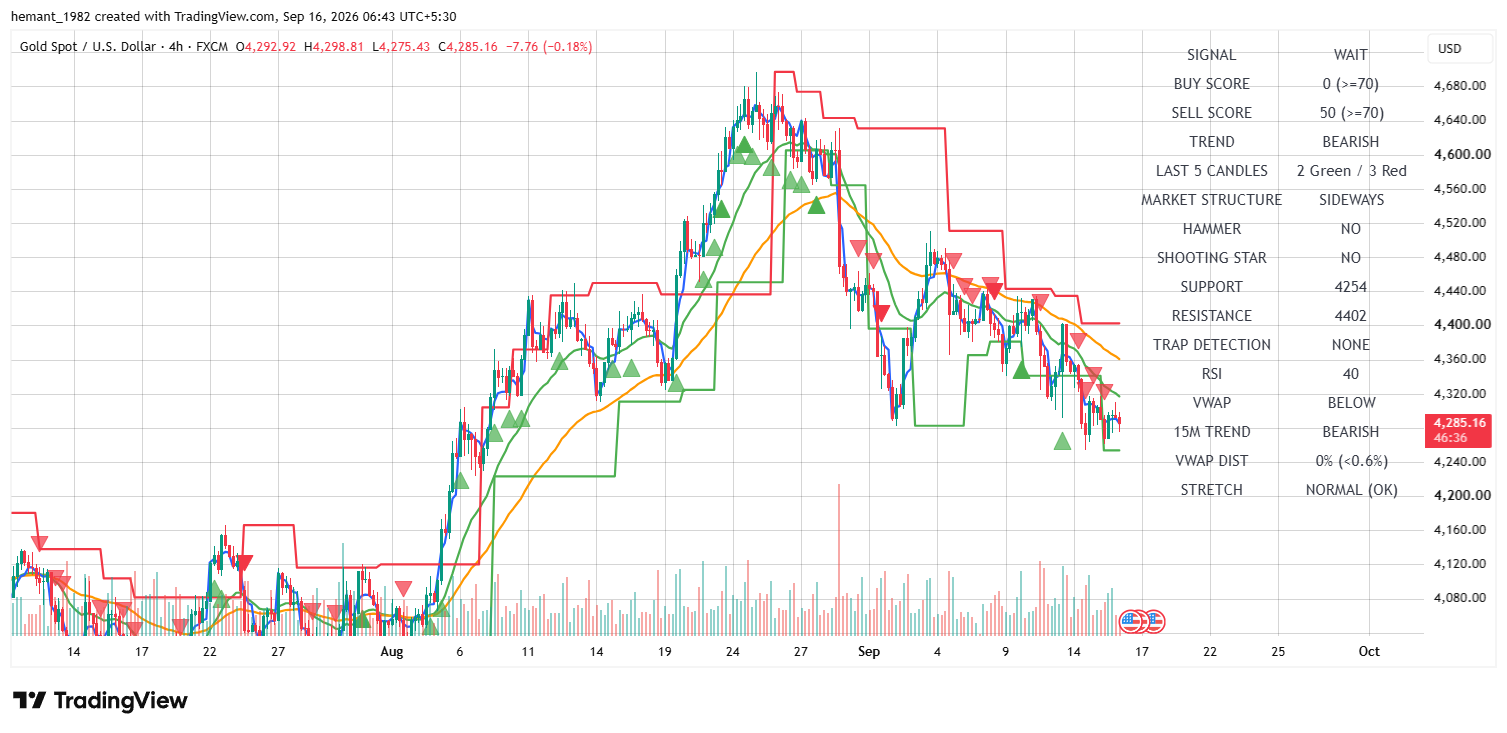
Task: Click the LAST 5 CANDLES label
Action: coord(1212,171)
